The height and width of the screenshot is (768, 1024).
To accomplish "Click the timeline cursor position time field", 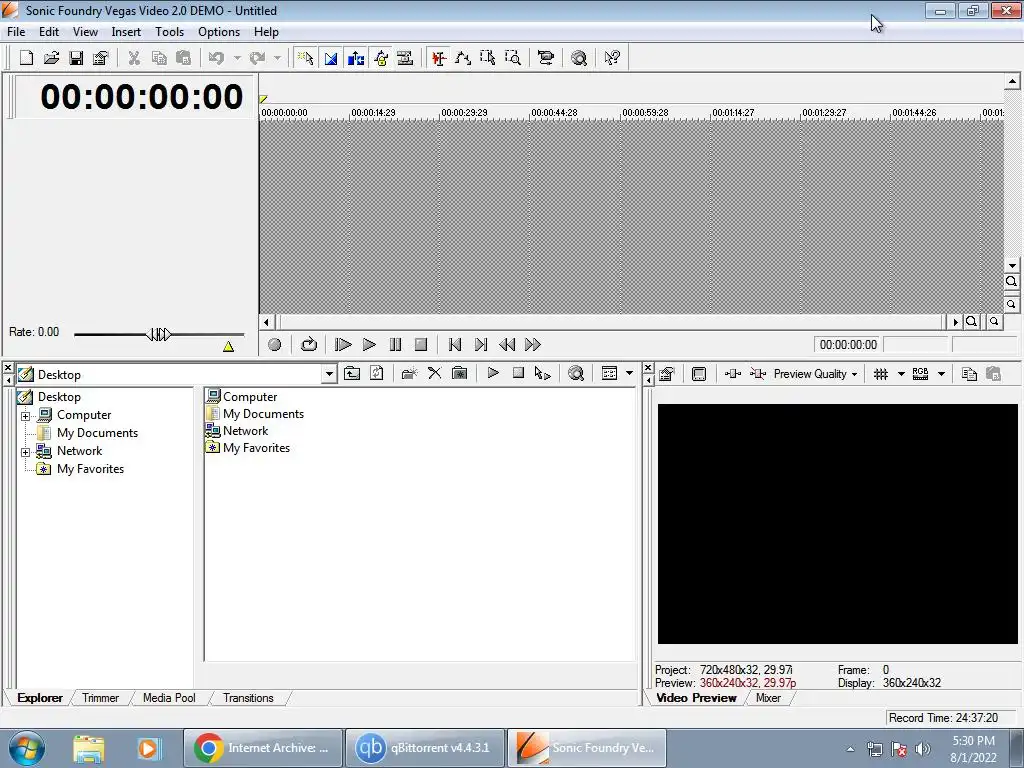I will [848, 345].
